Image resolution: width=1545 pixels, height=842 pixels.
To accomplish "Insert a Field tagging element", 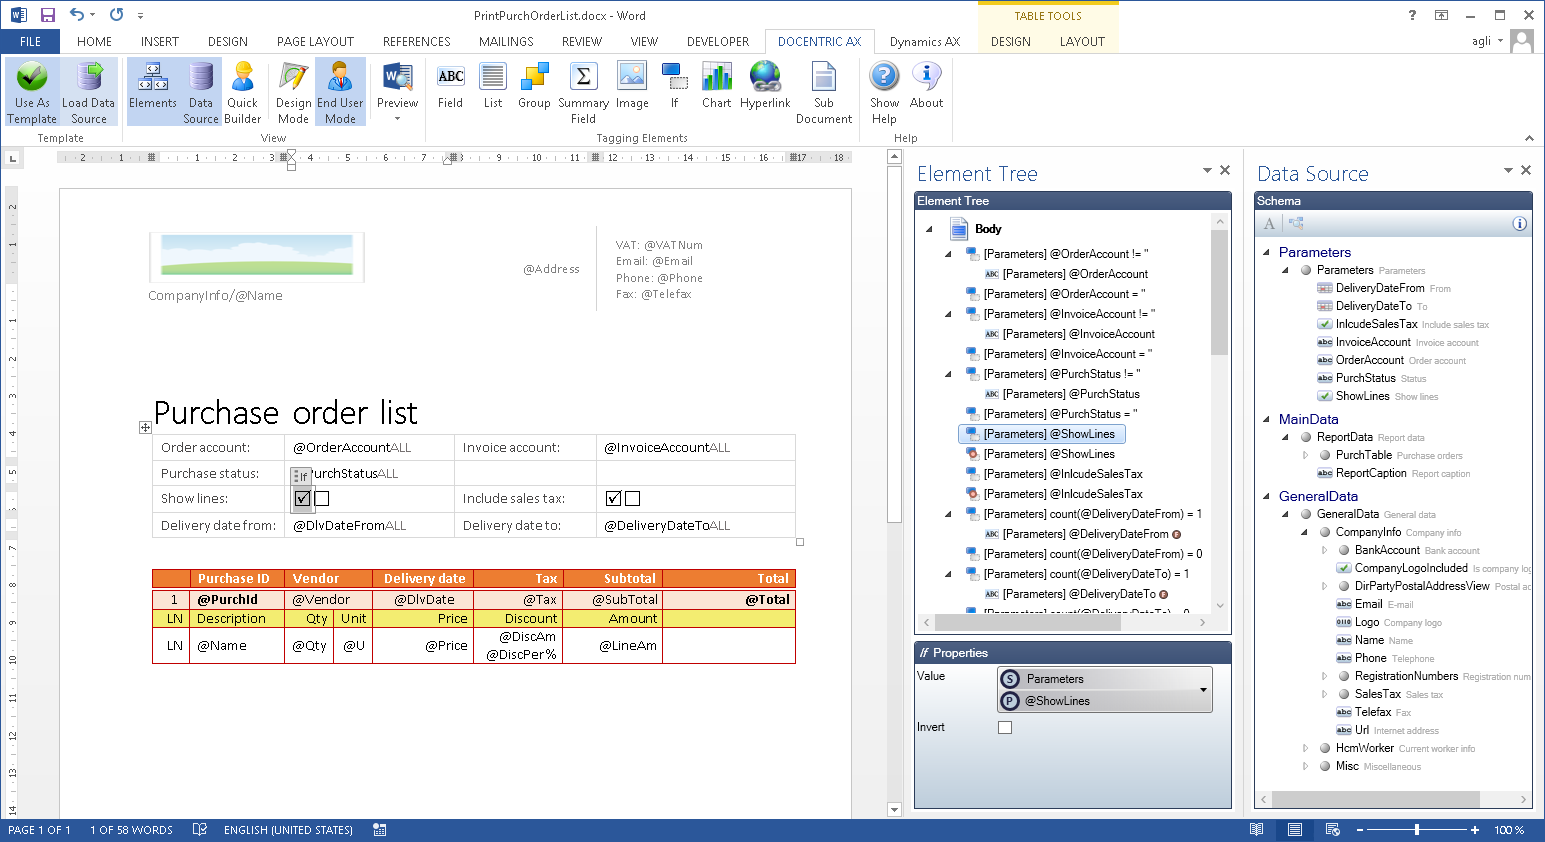I will coord(451,86).
